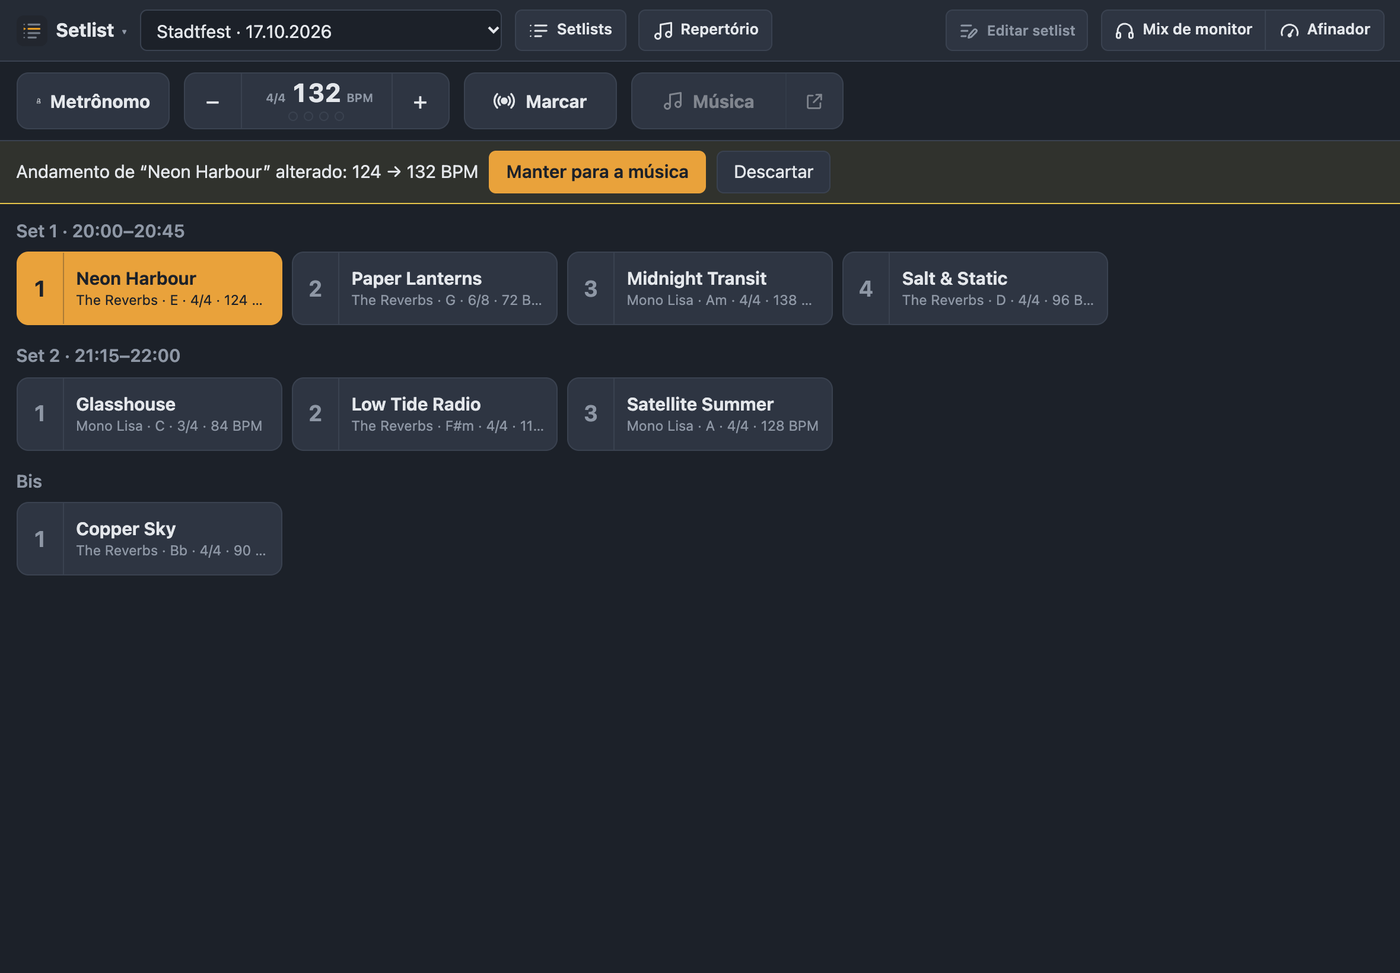Image resolution: width=1400 pixels, height=973 pixels.
Task: Select the Paper Lanterns song card
Action: tap(424, 288)
